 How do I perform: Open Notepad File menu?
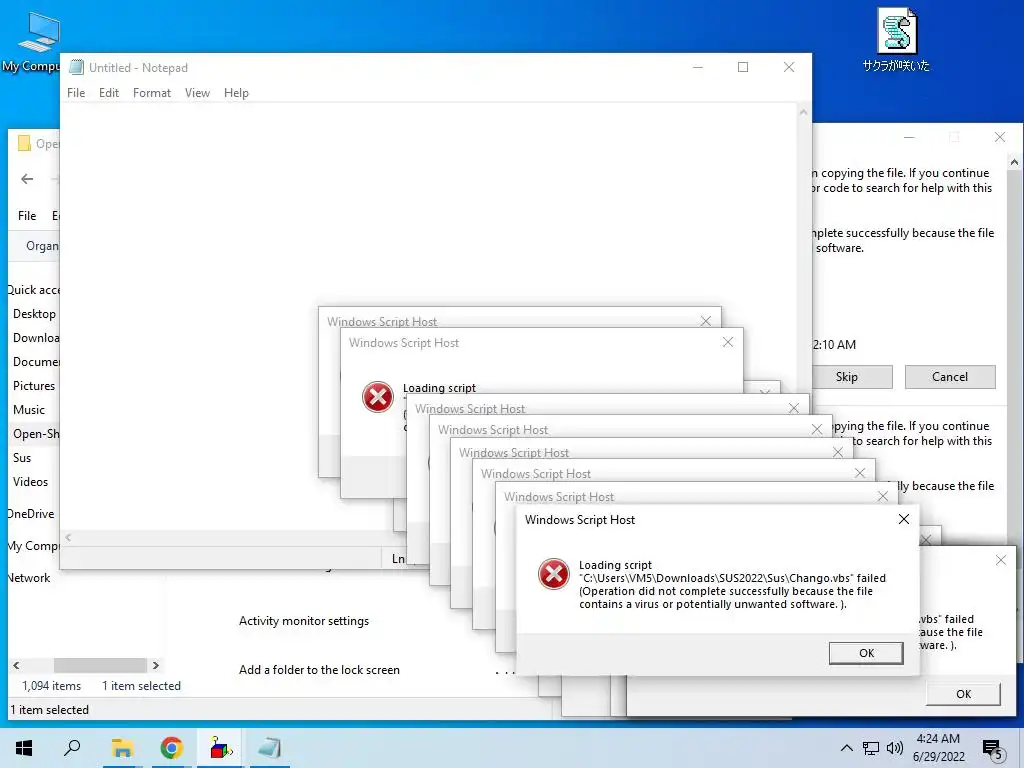pyautogui.click(x=76, y=93)
